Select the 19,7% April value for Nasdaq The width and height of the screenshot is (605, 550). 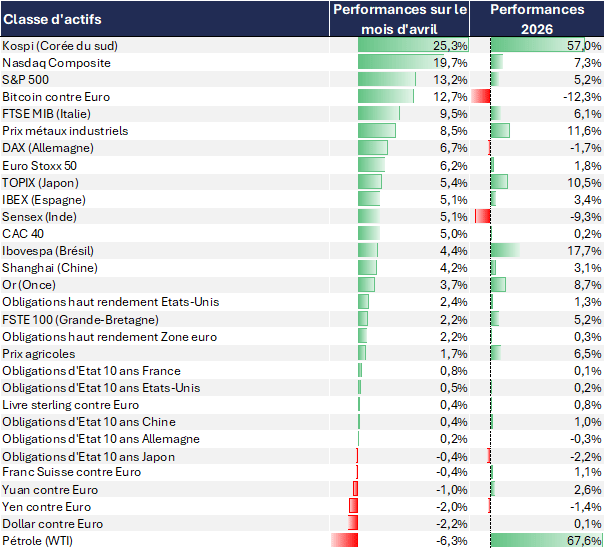[450, 63]
